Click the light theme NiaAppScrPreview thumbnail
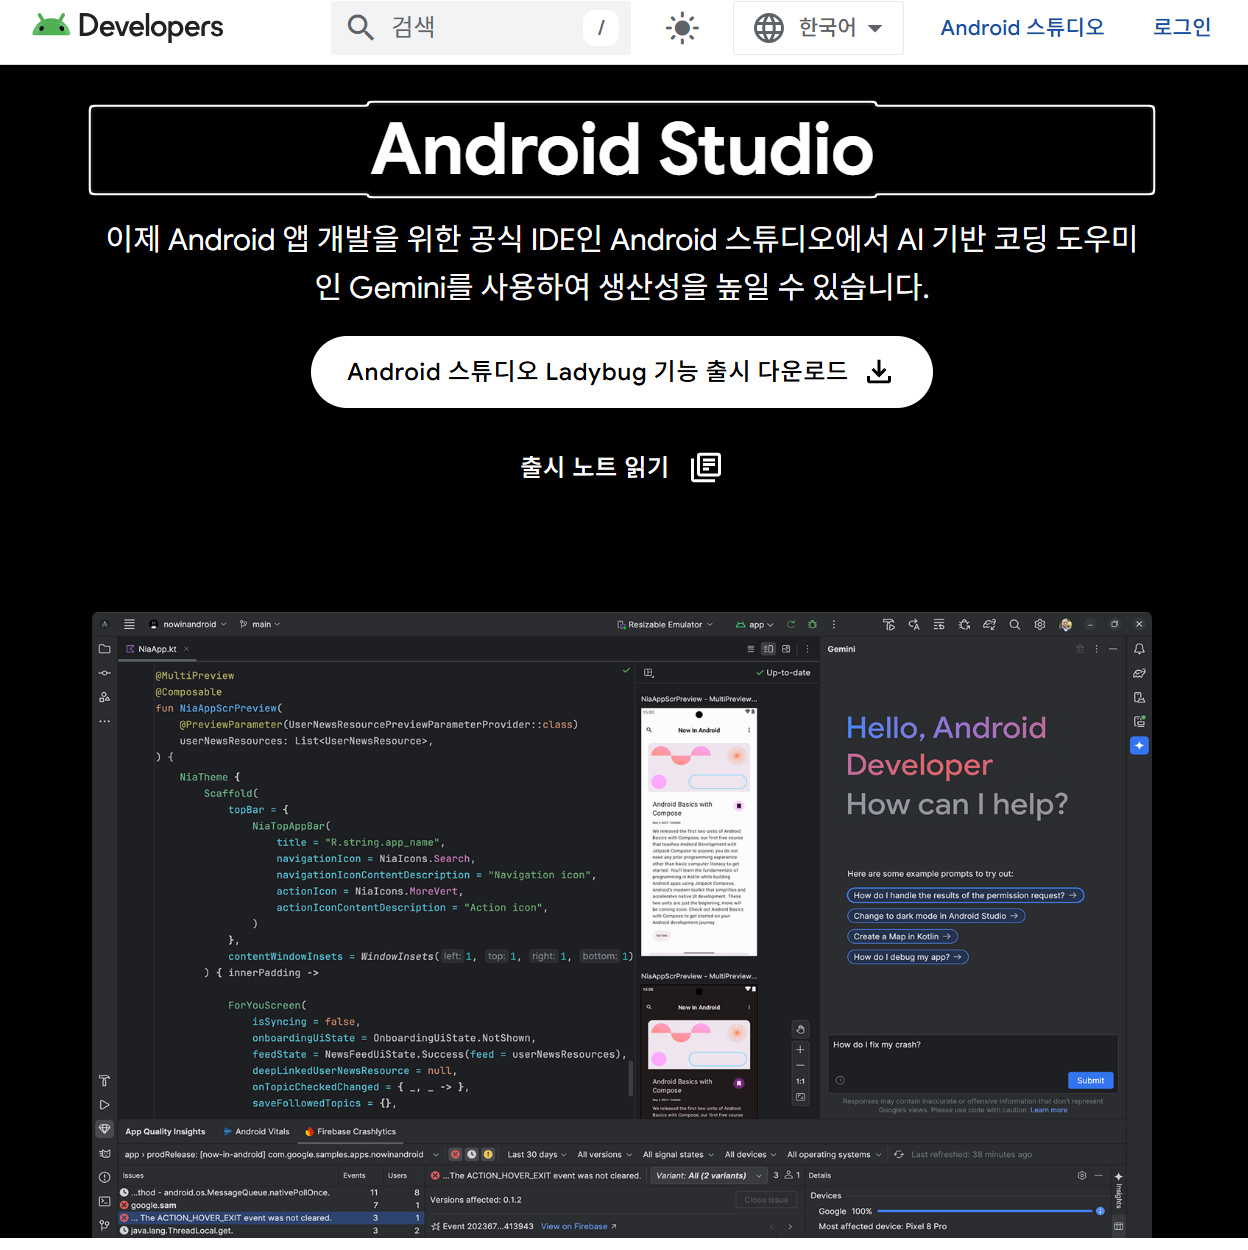Viewport: 1248px width, 1250px height. [x=699, y=832]
